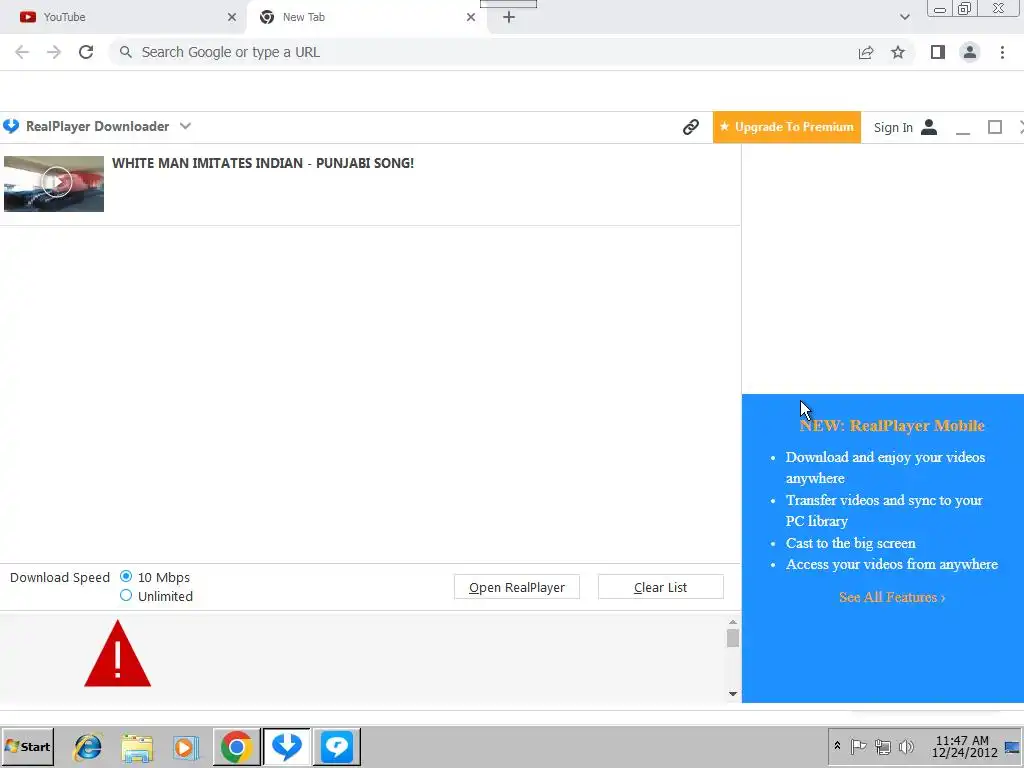Launch Internet Explorer from the taskbar
Screen dimensions: 1024x768
click(88, 747)
